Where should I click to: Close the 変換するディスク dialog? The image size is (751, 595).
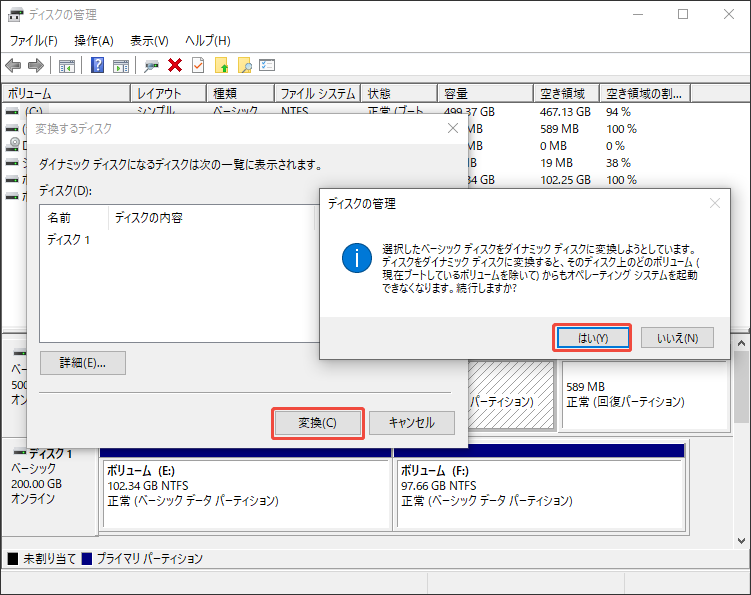(453, 128)
